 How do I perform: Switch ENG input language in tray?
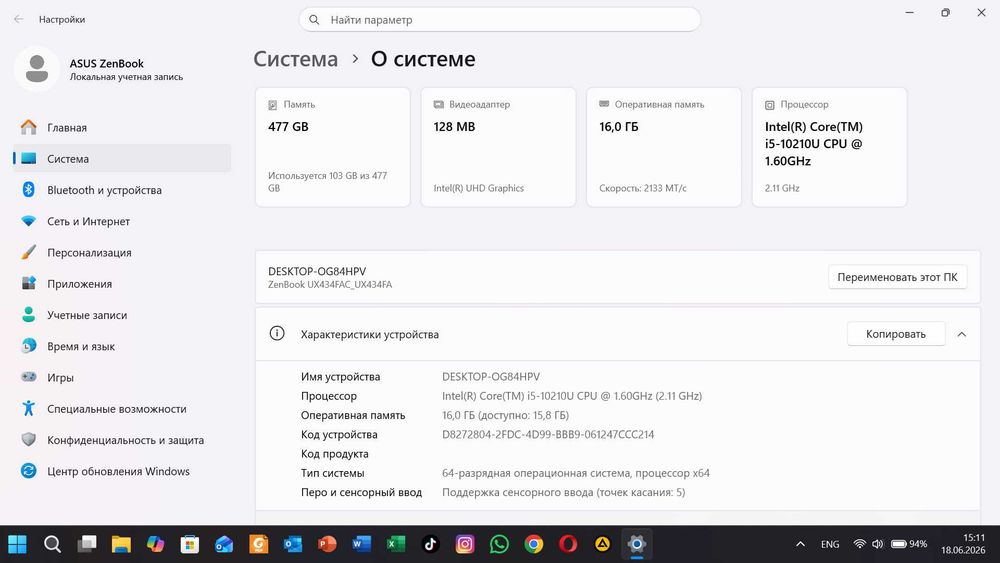tap(830, 544)
